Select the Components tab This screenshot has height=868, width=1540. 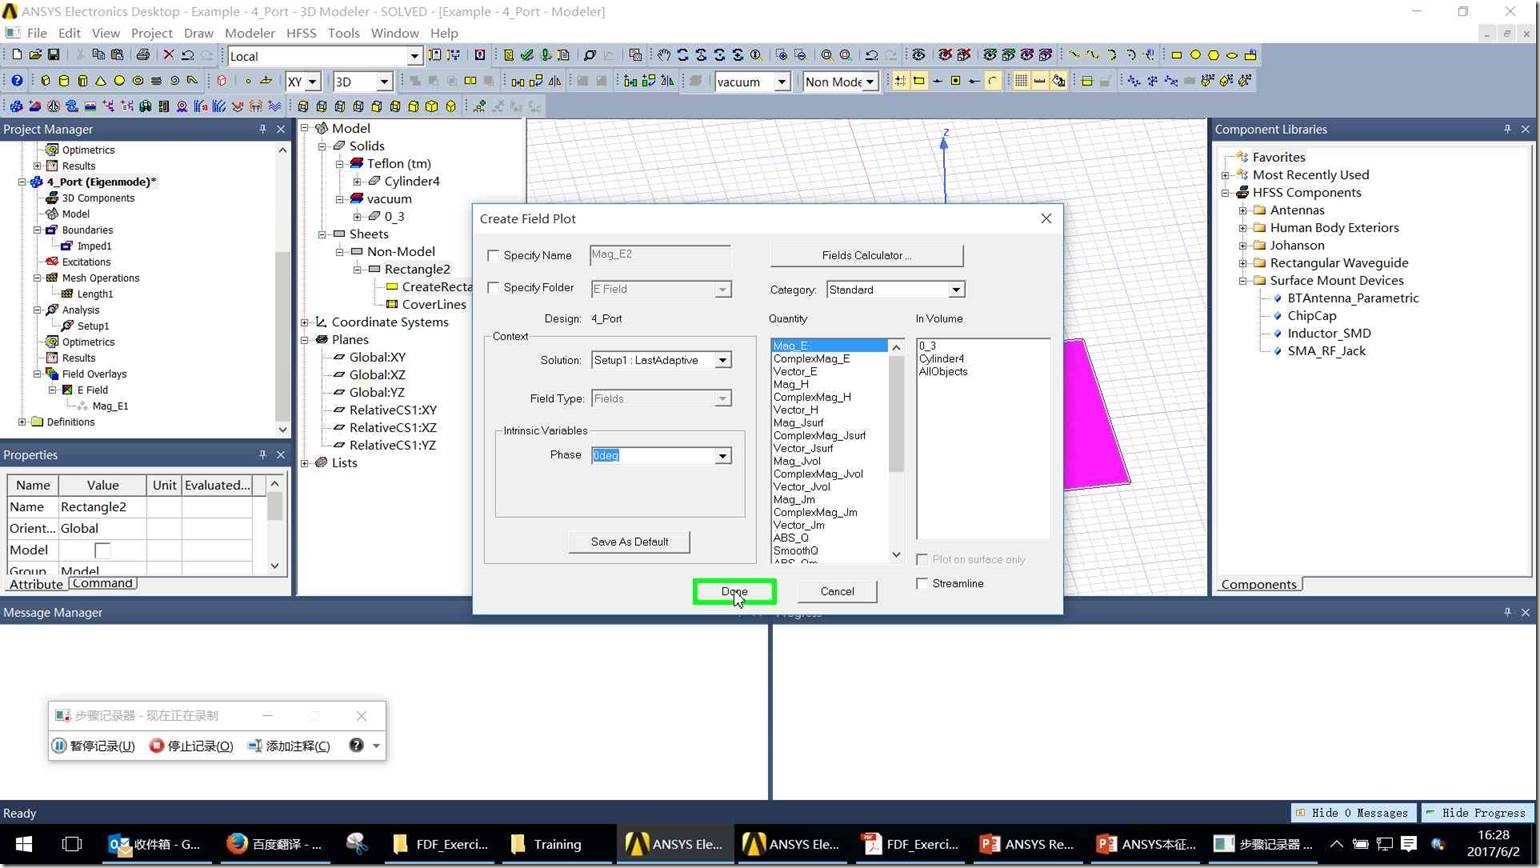pyautogui.click(x=1259, y=585)
